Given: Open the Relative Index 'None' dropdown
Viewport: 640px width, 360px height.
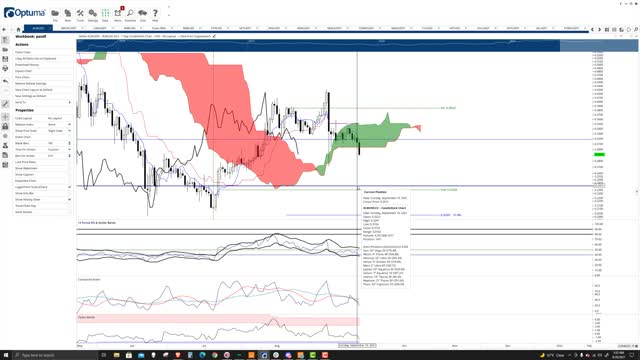Looking at the screenshot, I should tap(59, 124).
